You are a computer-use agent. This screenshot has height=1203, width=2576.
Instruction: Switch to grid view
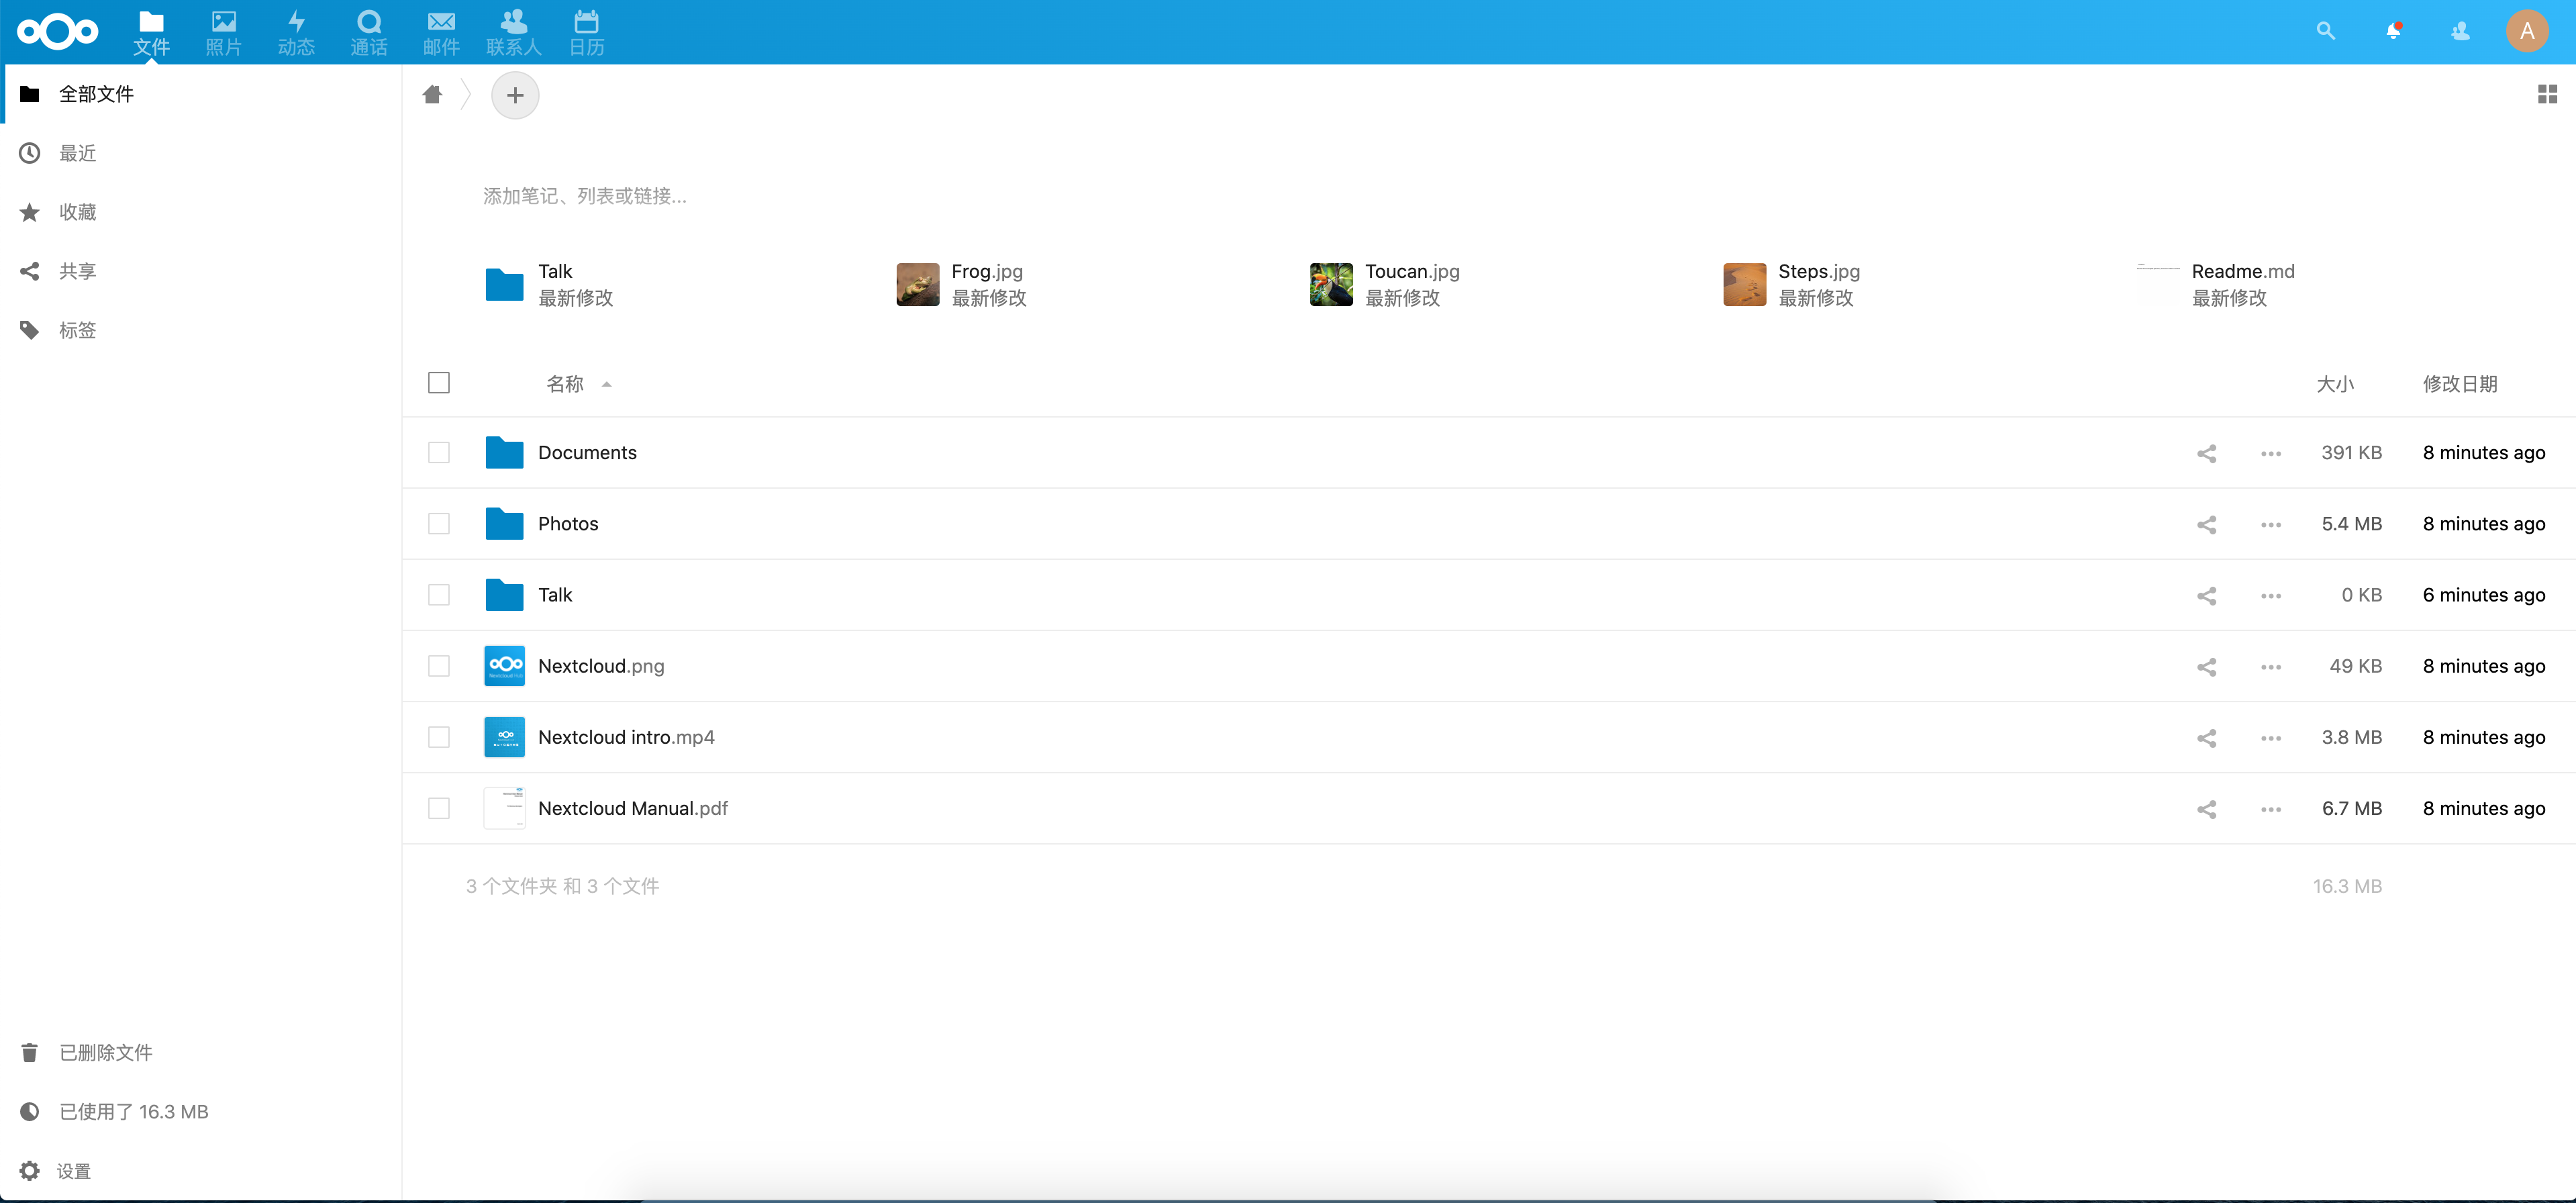point(2547,94)
